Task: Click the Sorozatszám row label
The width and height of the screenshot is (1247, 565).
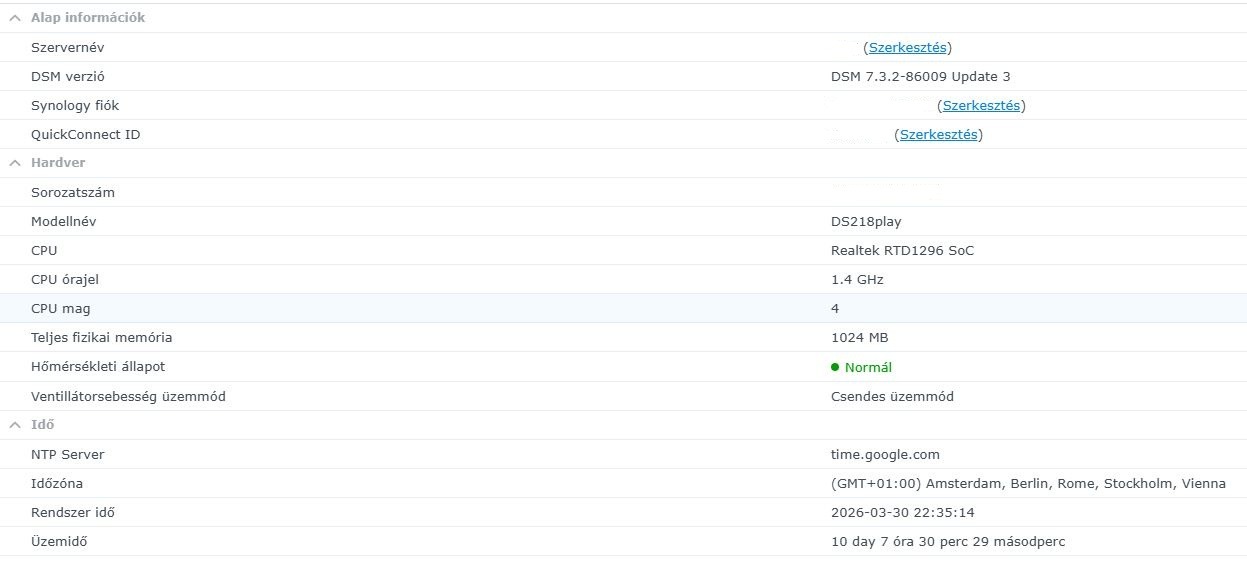Action: [x=73, y=192]
